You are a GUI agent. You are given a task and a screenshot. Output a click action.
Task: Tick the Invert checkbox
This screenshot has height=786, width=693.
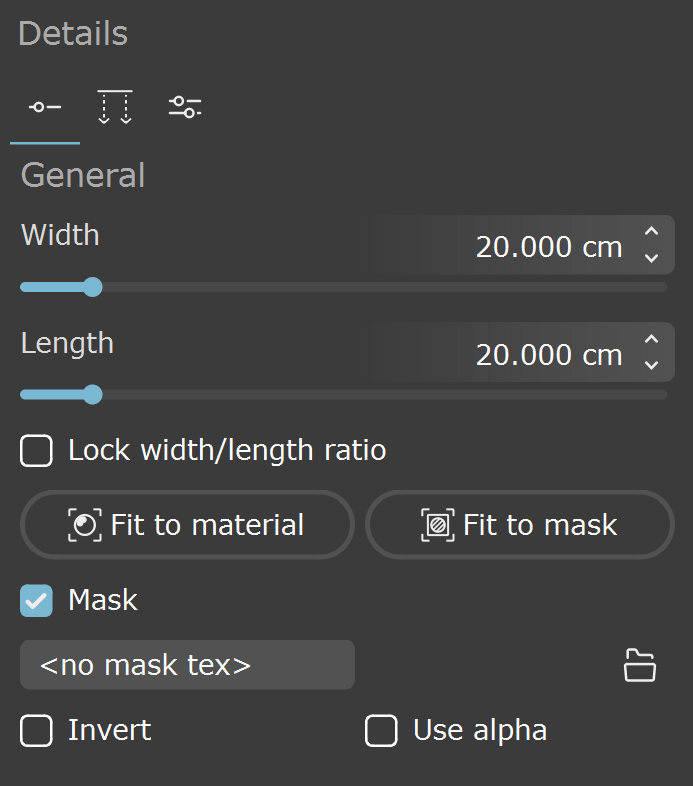pos(36,730)
